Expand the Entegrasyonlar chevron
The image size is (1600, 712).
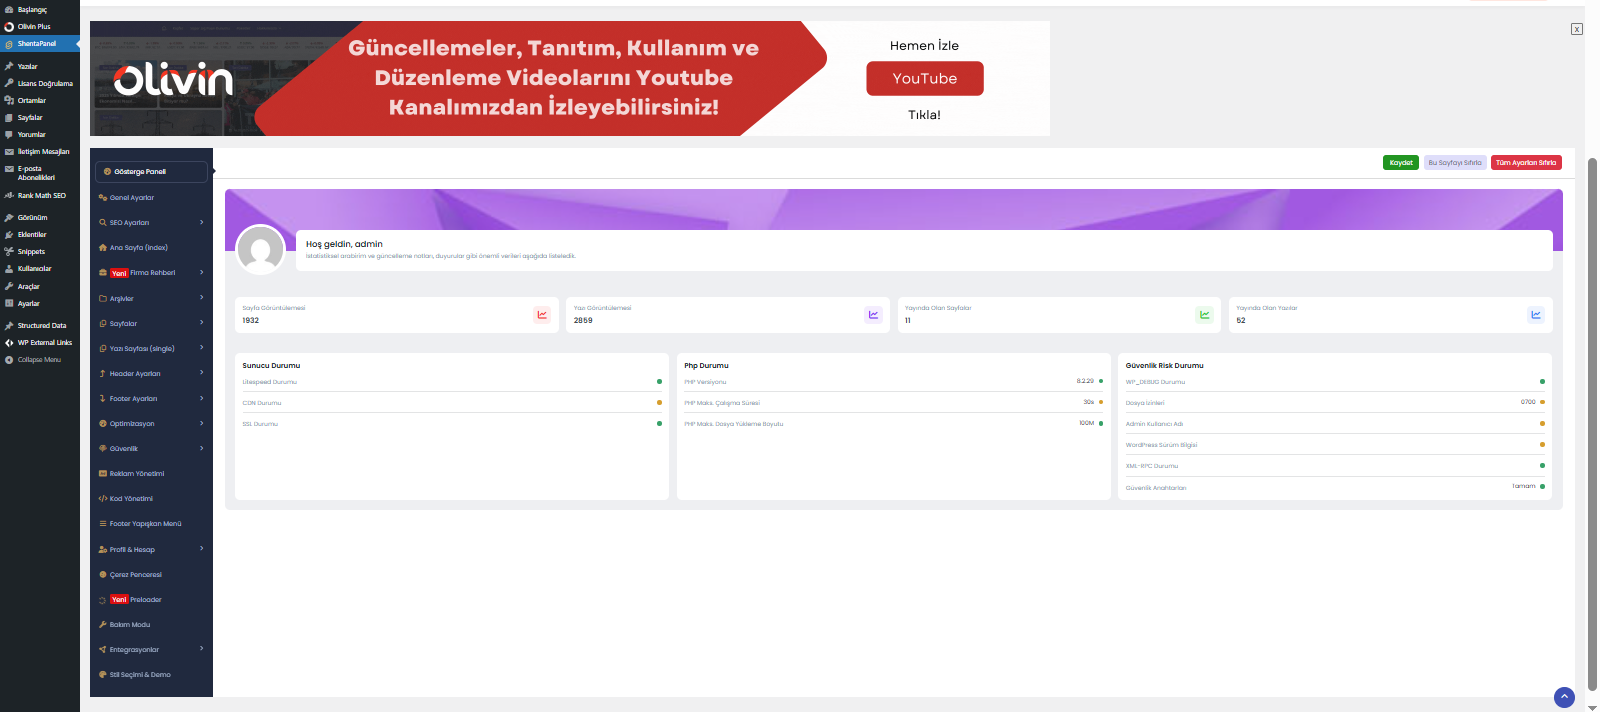(202, 649)
